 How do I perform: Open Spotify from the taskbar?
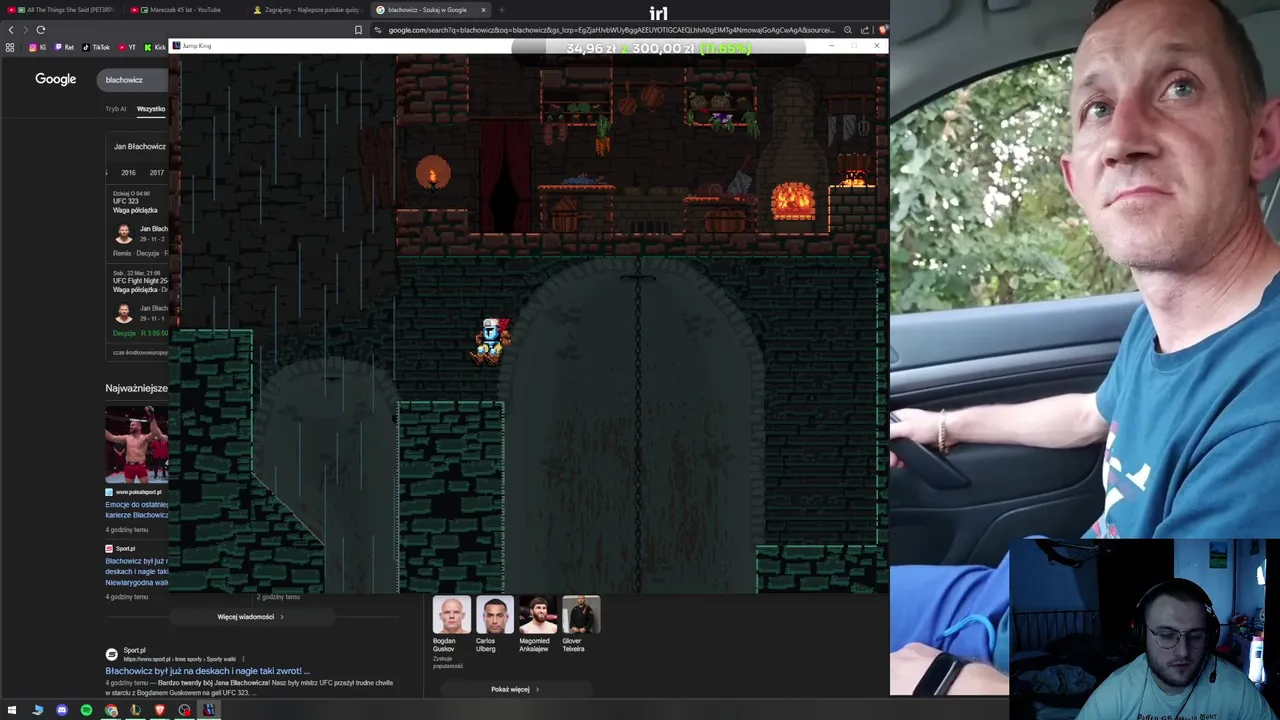86,710
